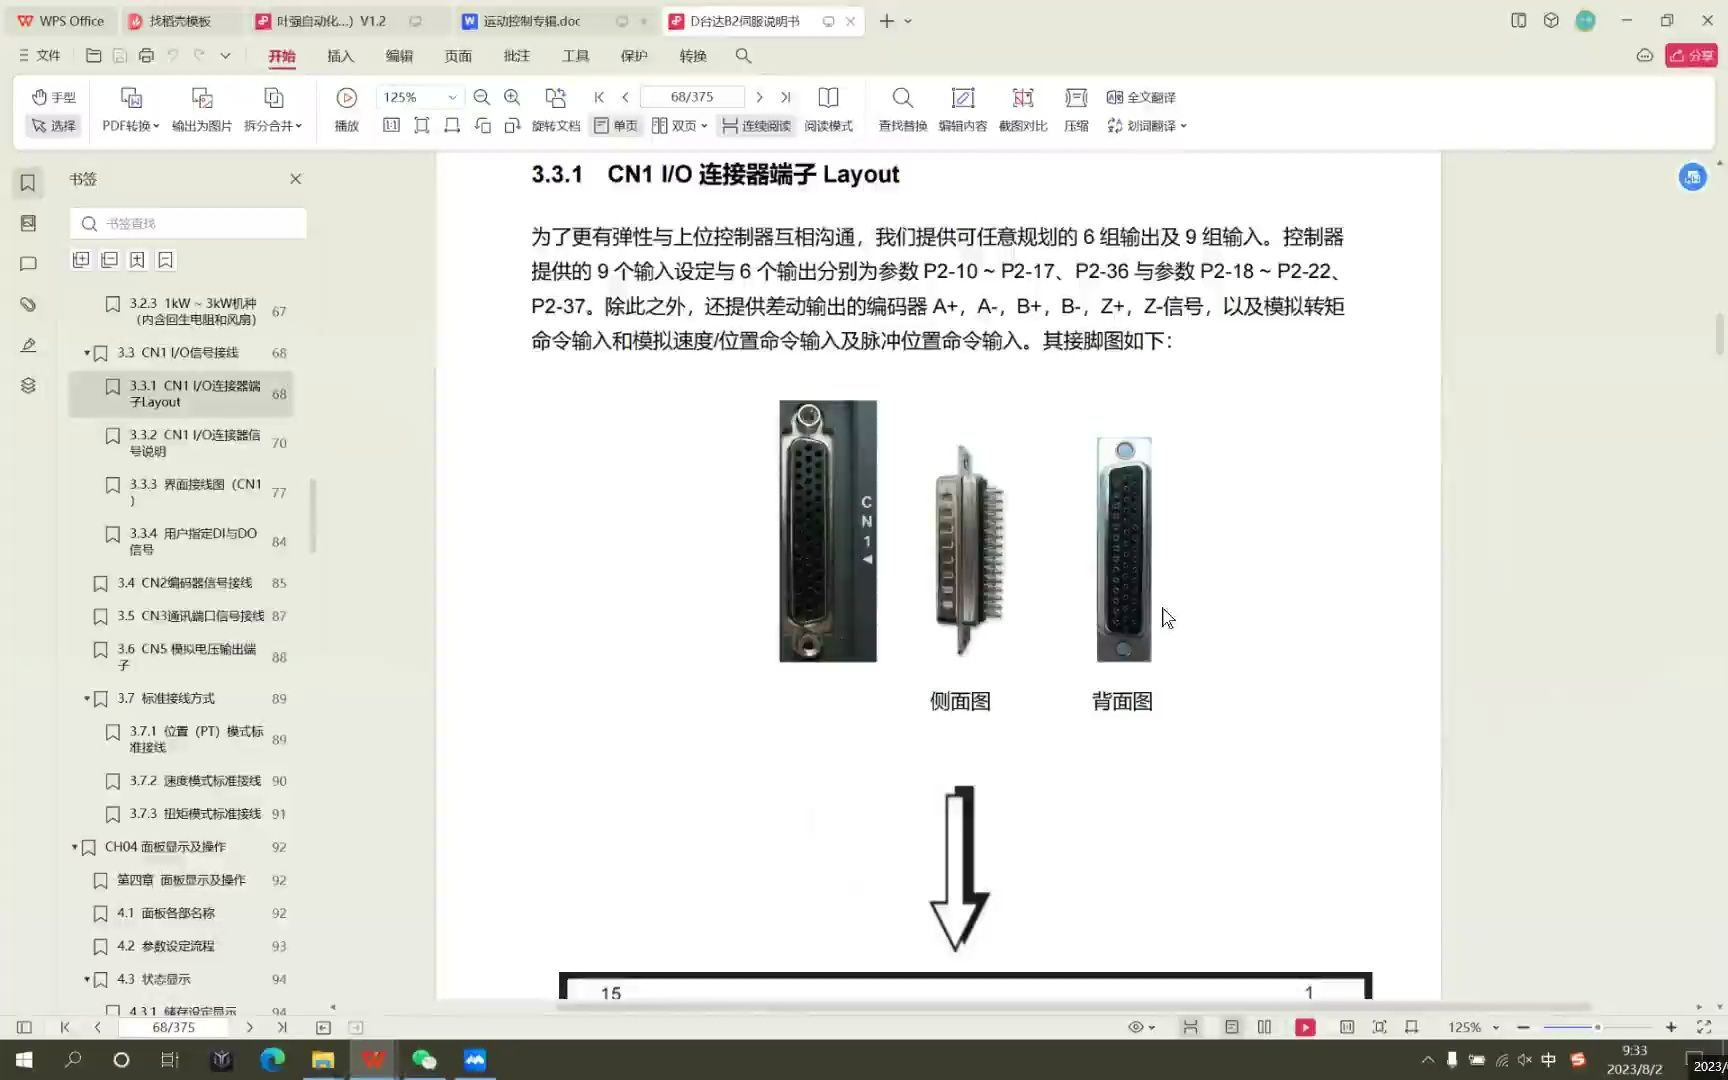Click the bookmark sidebar panel icon
The width and height of the screenshot is (1728, 1080).
[x=28, y=182]
